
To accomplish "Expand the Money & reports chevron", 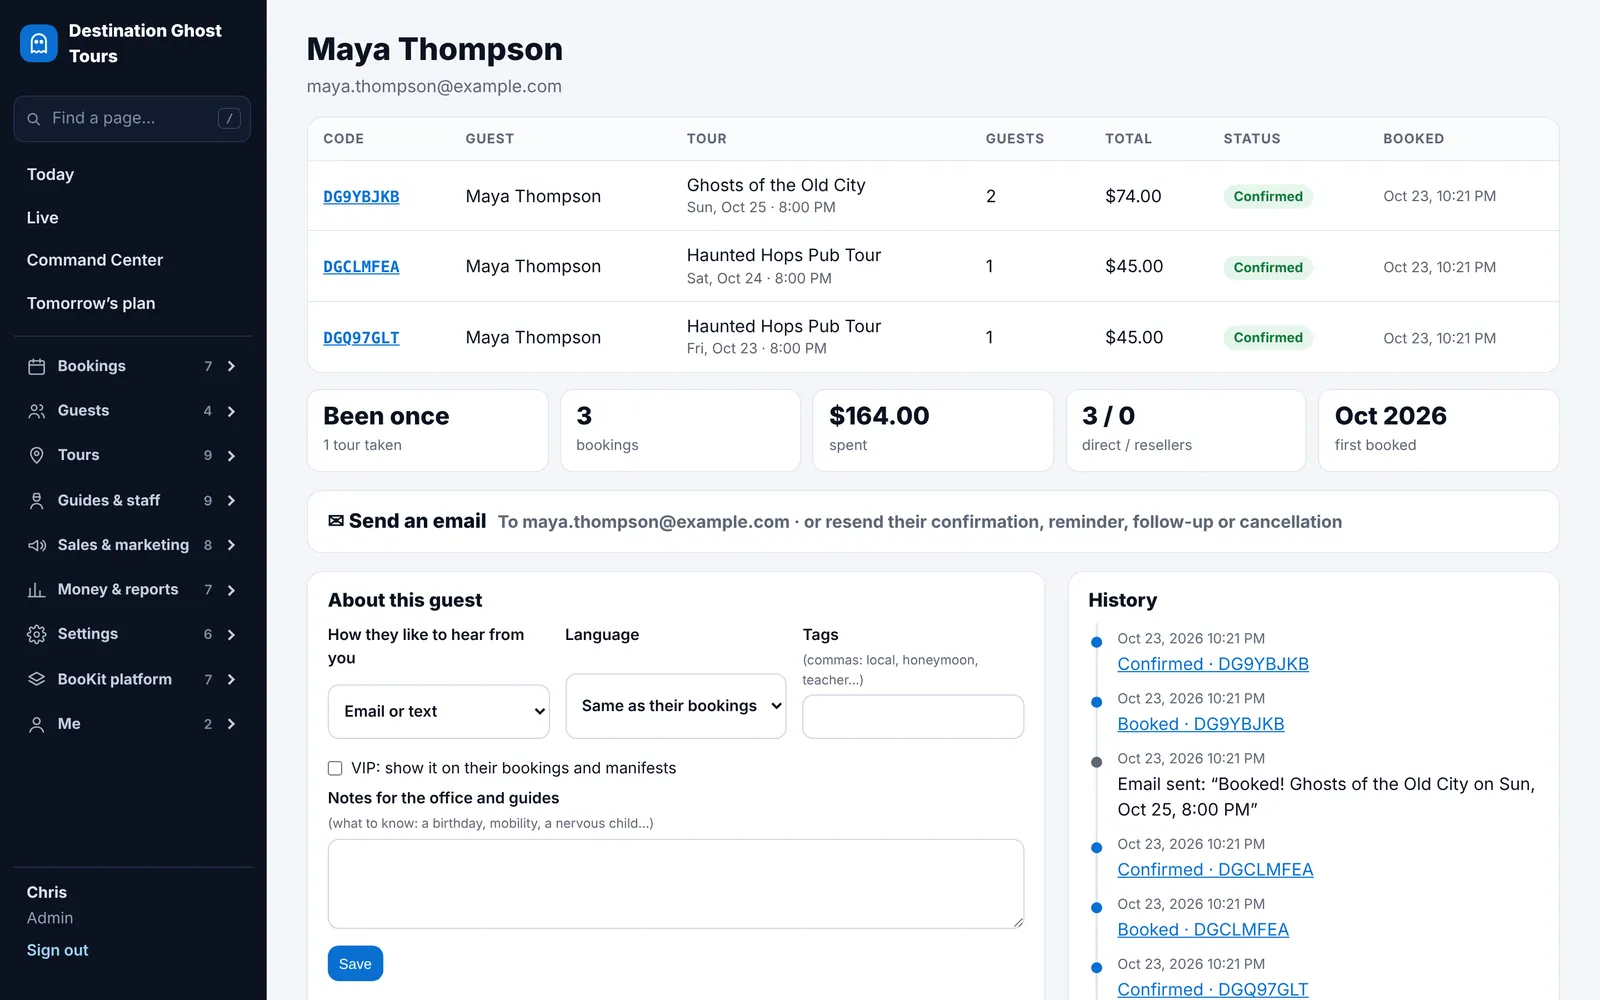I will coord(231,590).
